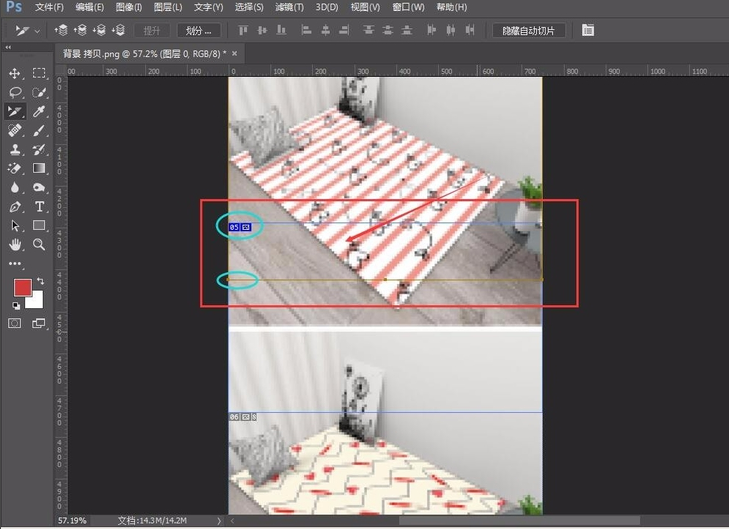Open the slice tool preset dropdown
729x529 pixels.
26,31
